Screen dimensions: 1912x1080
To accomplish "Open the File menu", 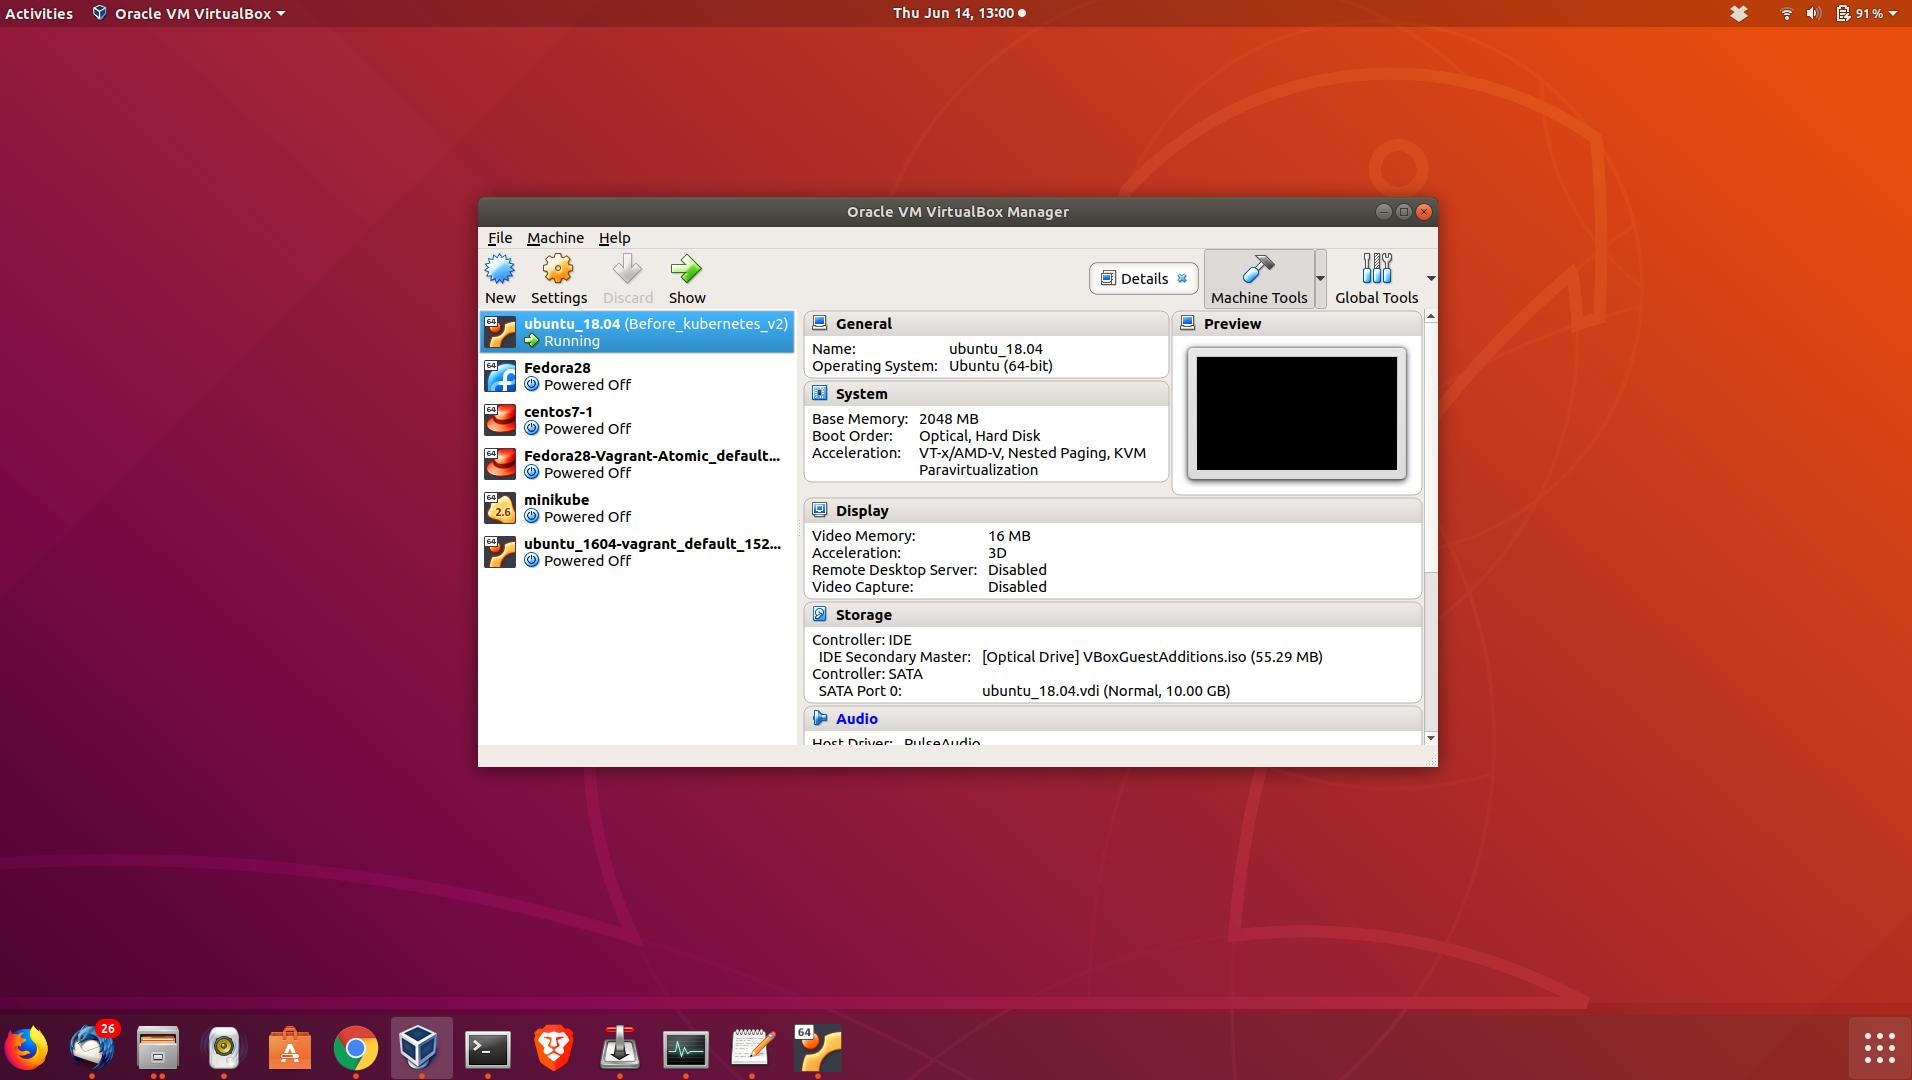I will pyautogui.click(x=500, y=238).
